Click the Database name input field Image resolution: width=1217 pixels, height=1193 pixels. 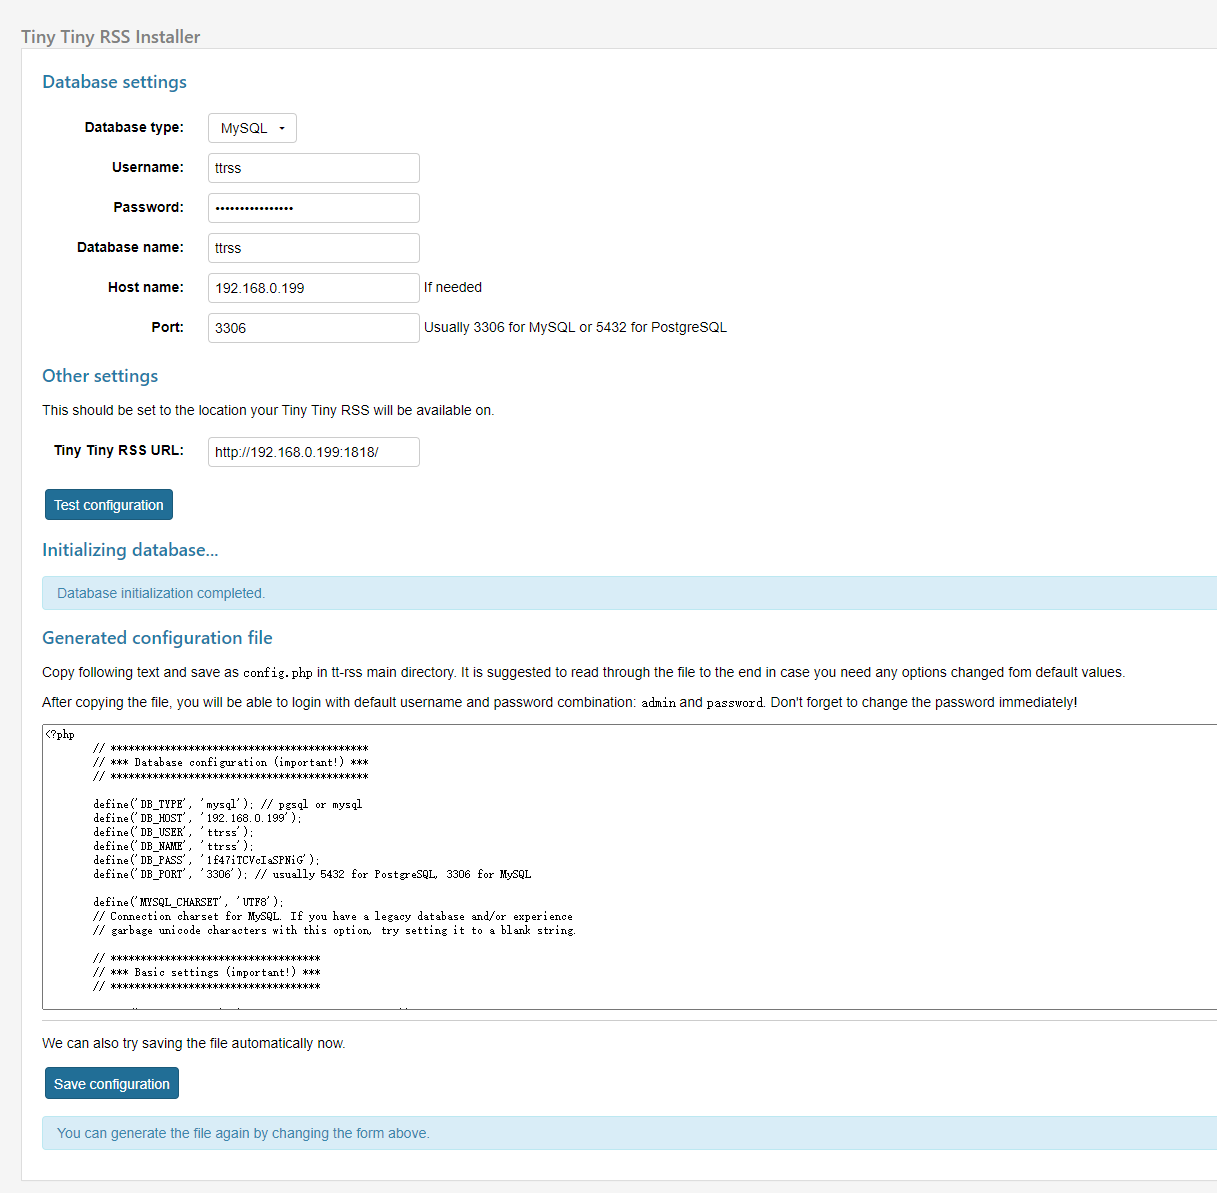[314, 248]
